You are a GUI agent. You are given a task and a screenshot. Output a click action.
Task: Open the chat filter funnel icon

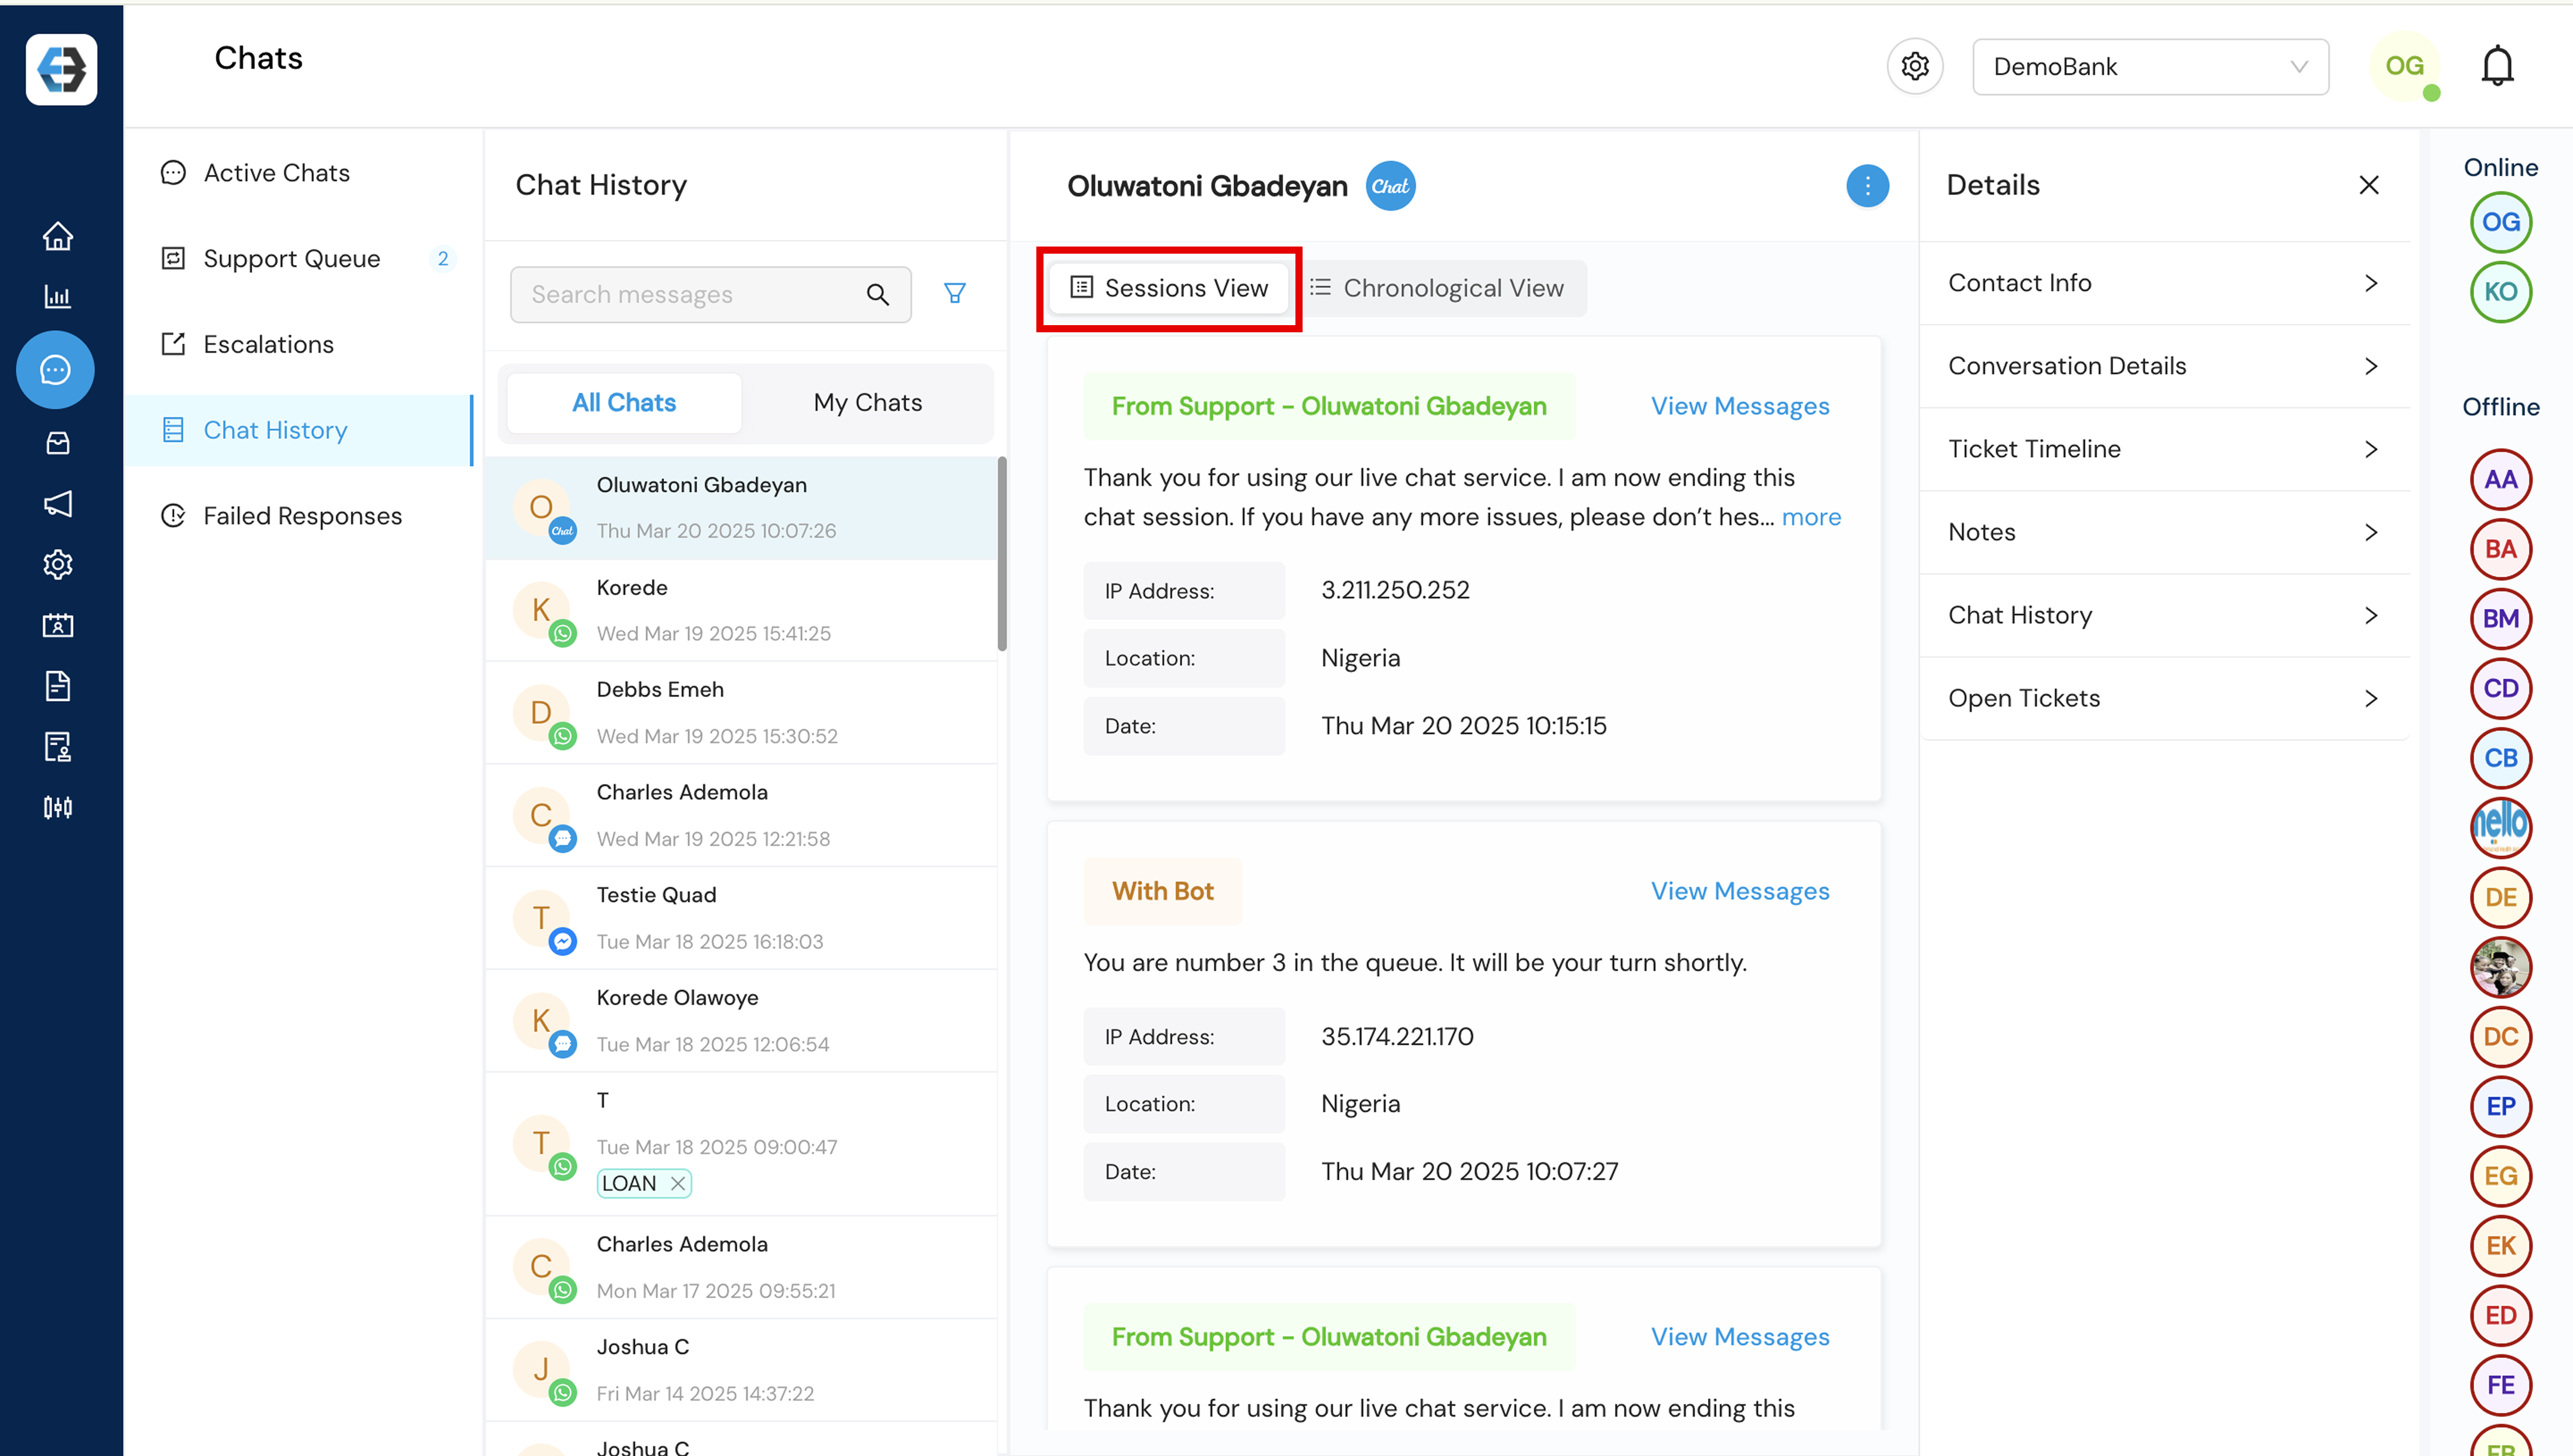954,293
